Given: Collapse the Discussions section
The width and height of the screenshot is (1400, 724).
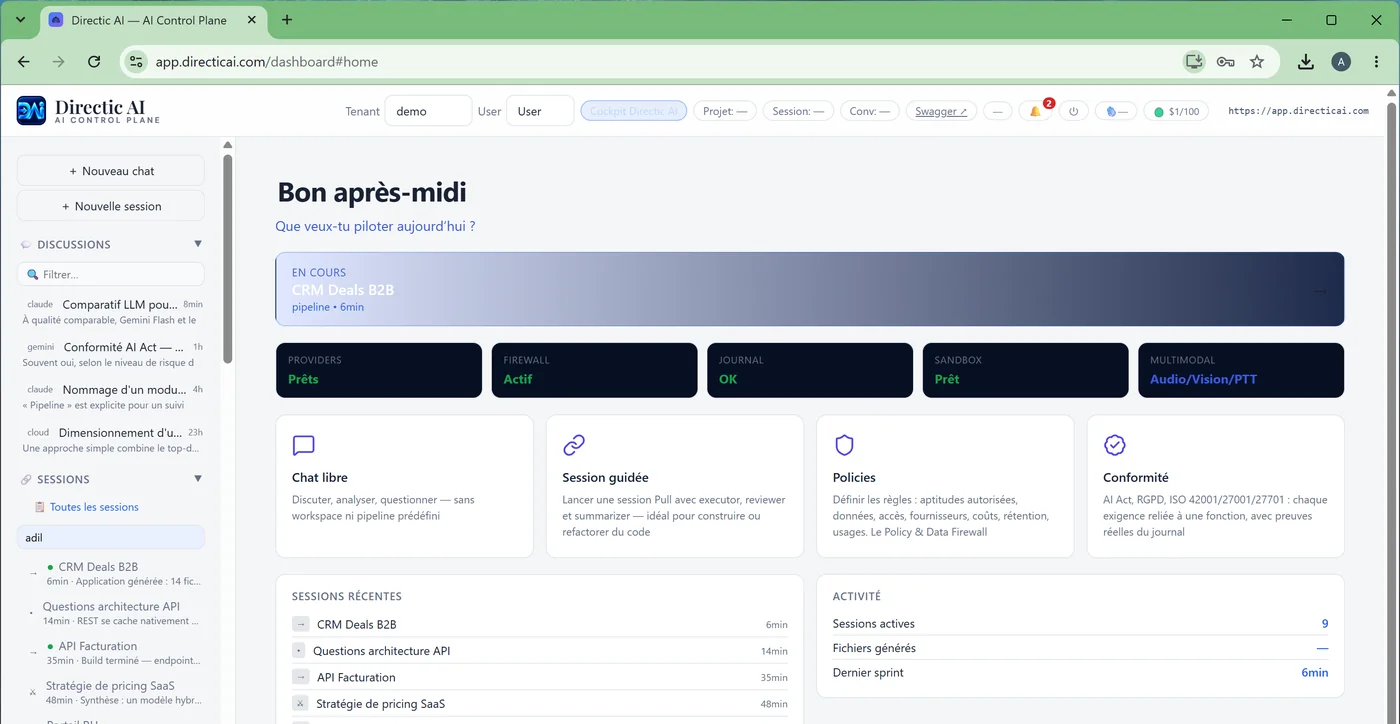Looking at the screenshot, I should pyautogui.click(x=198, y=244).
